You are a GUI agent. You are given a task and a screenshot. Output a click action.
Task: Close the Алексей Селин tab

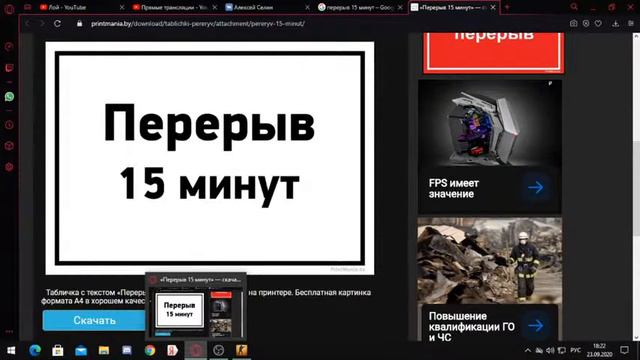(x=308, y=7)
